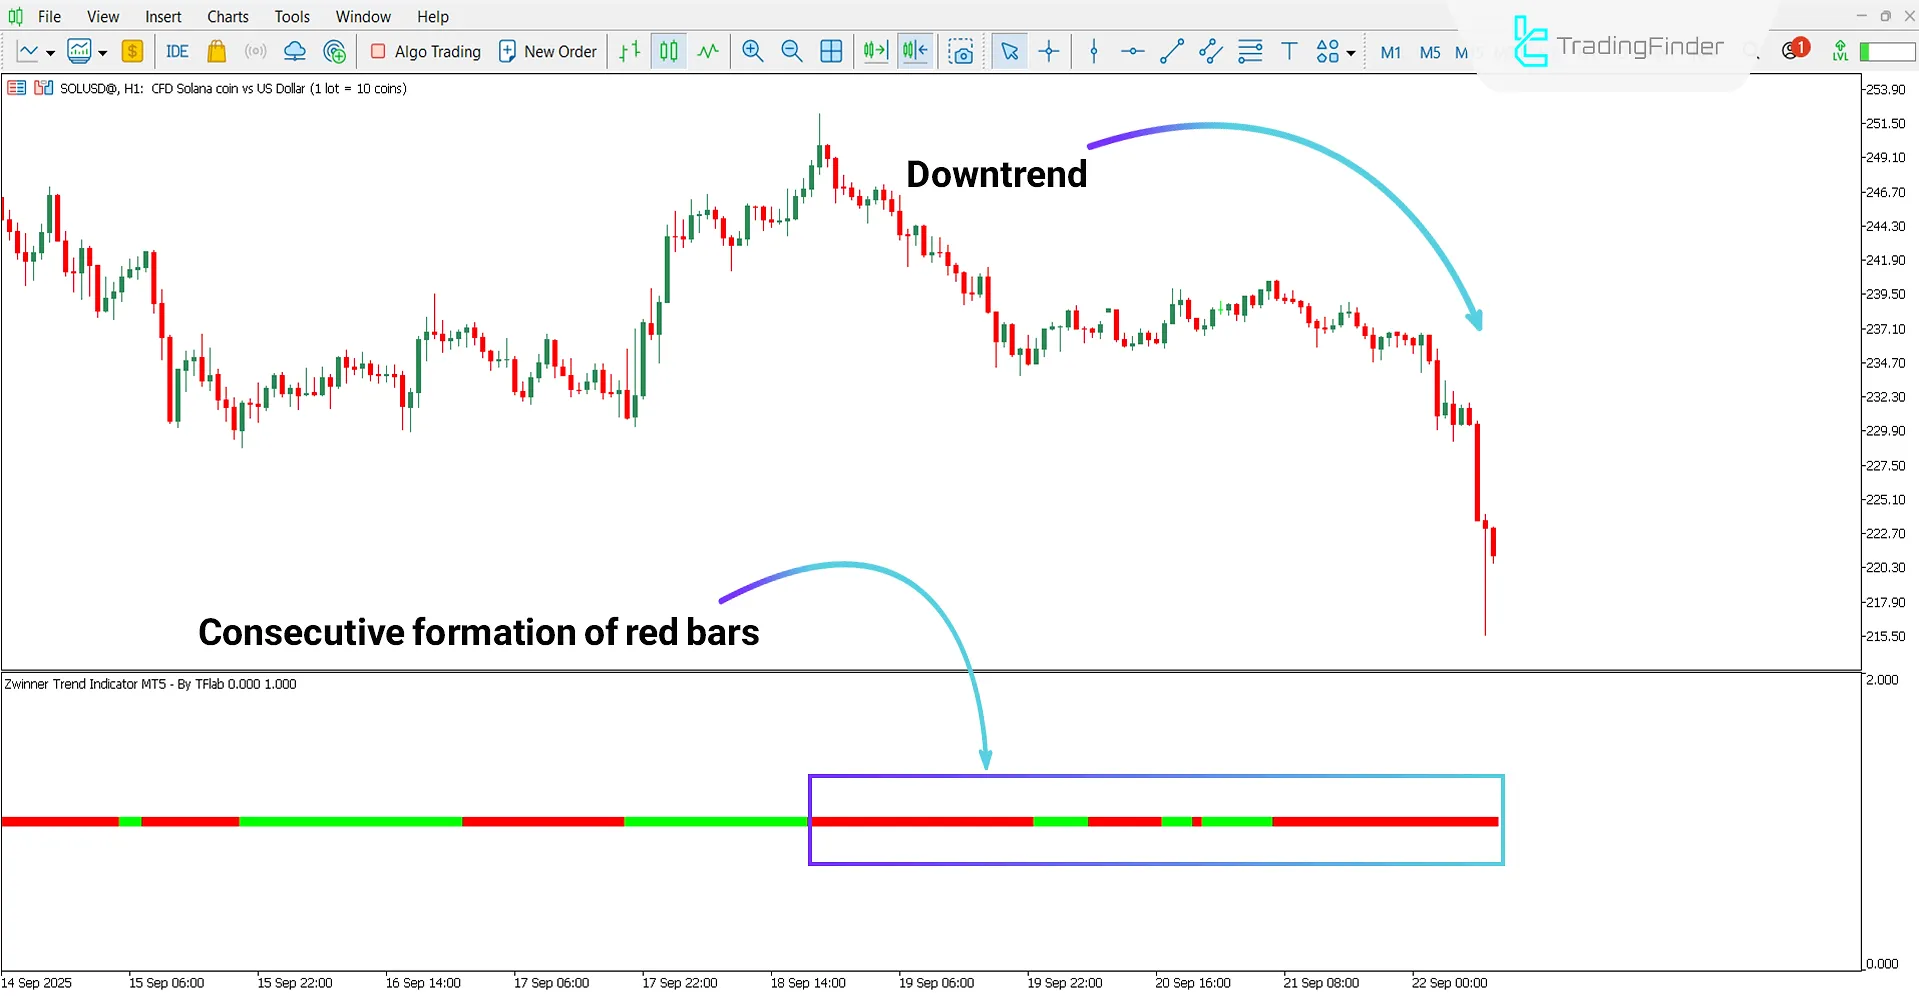The height and width of the screenshot is (996, 1919).
Task: Enable auto scroll to chart end
Action: tap(875, 51)
